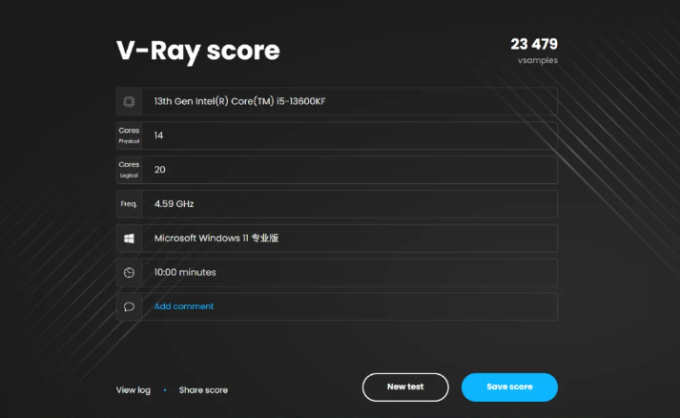Select the 10:00 minutes duration text

coord(185,272)
